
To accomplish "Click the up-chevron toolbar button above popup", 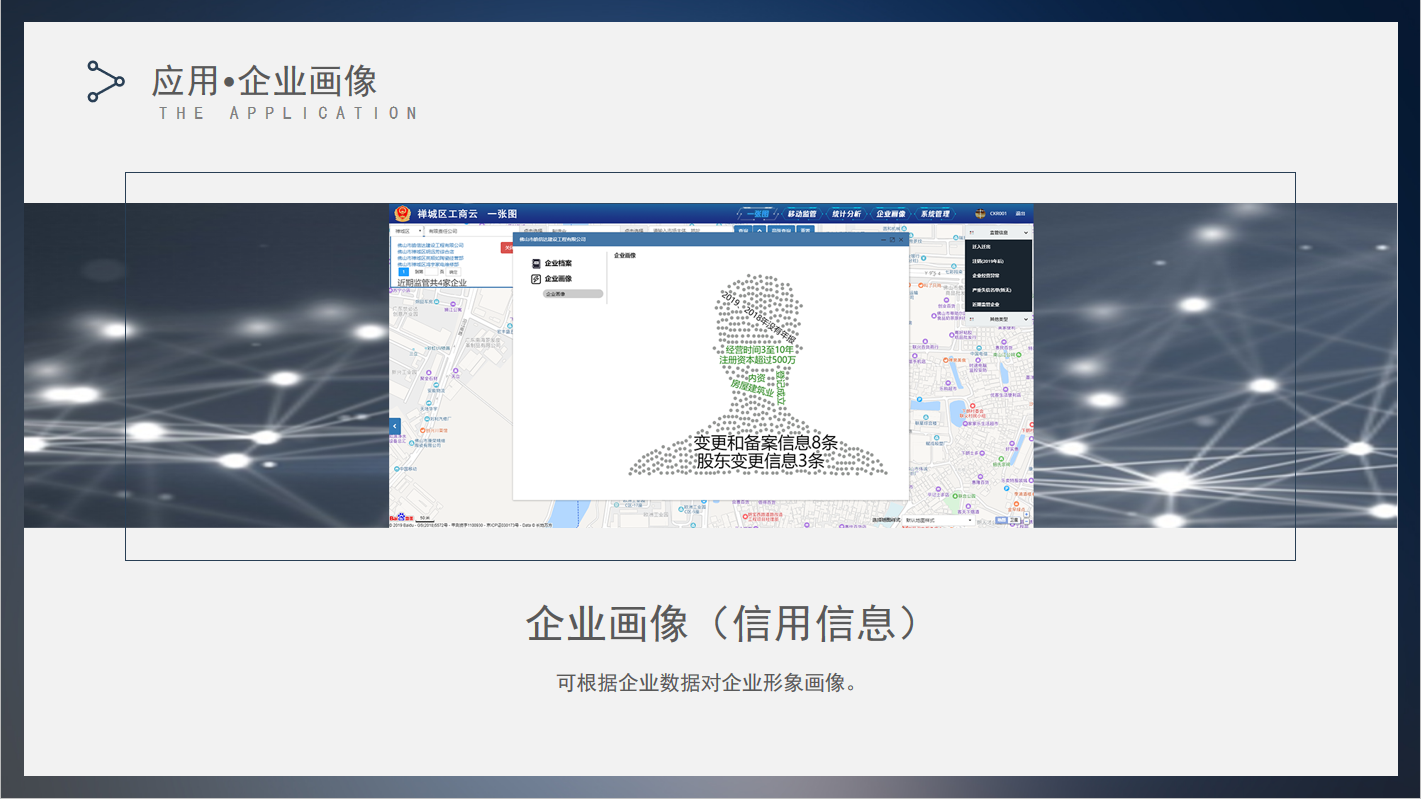I will tap(759, 231).
